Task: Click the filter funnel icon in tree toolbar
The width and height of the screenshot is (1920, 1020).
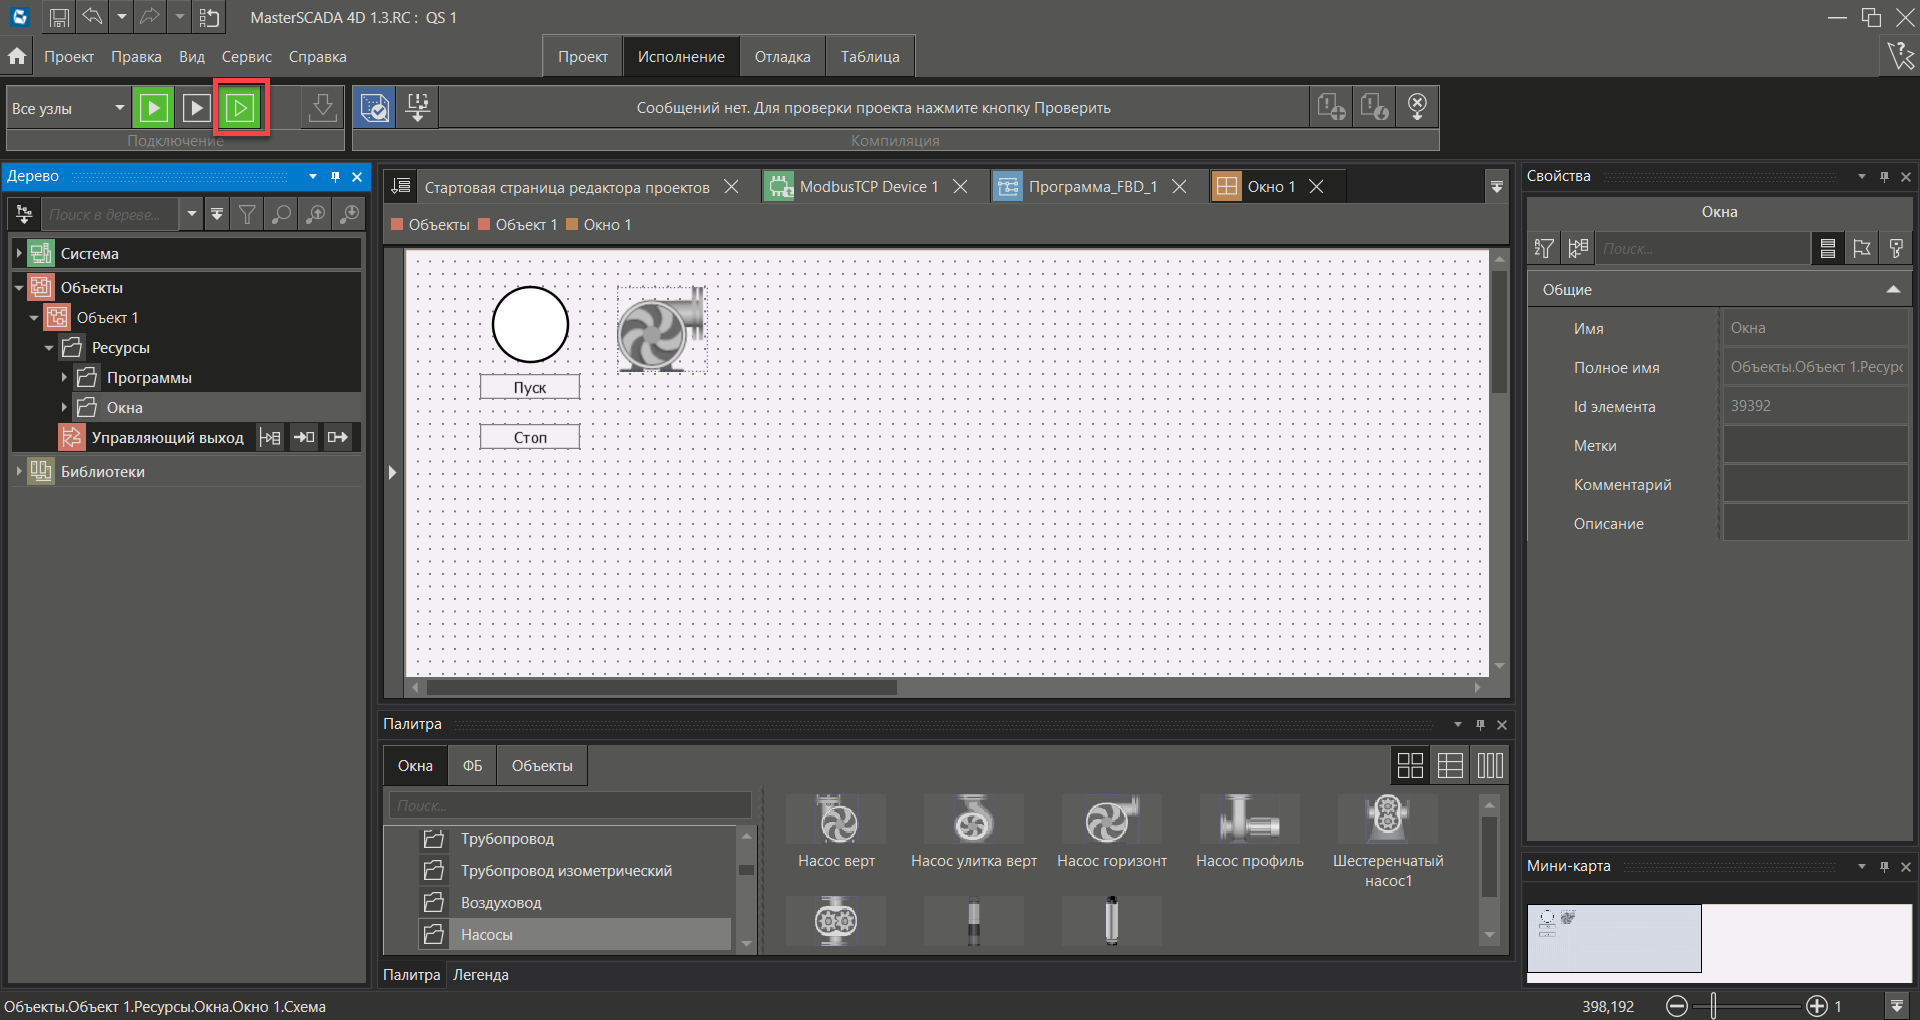Action: coord(247,214)
